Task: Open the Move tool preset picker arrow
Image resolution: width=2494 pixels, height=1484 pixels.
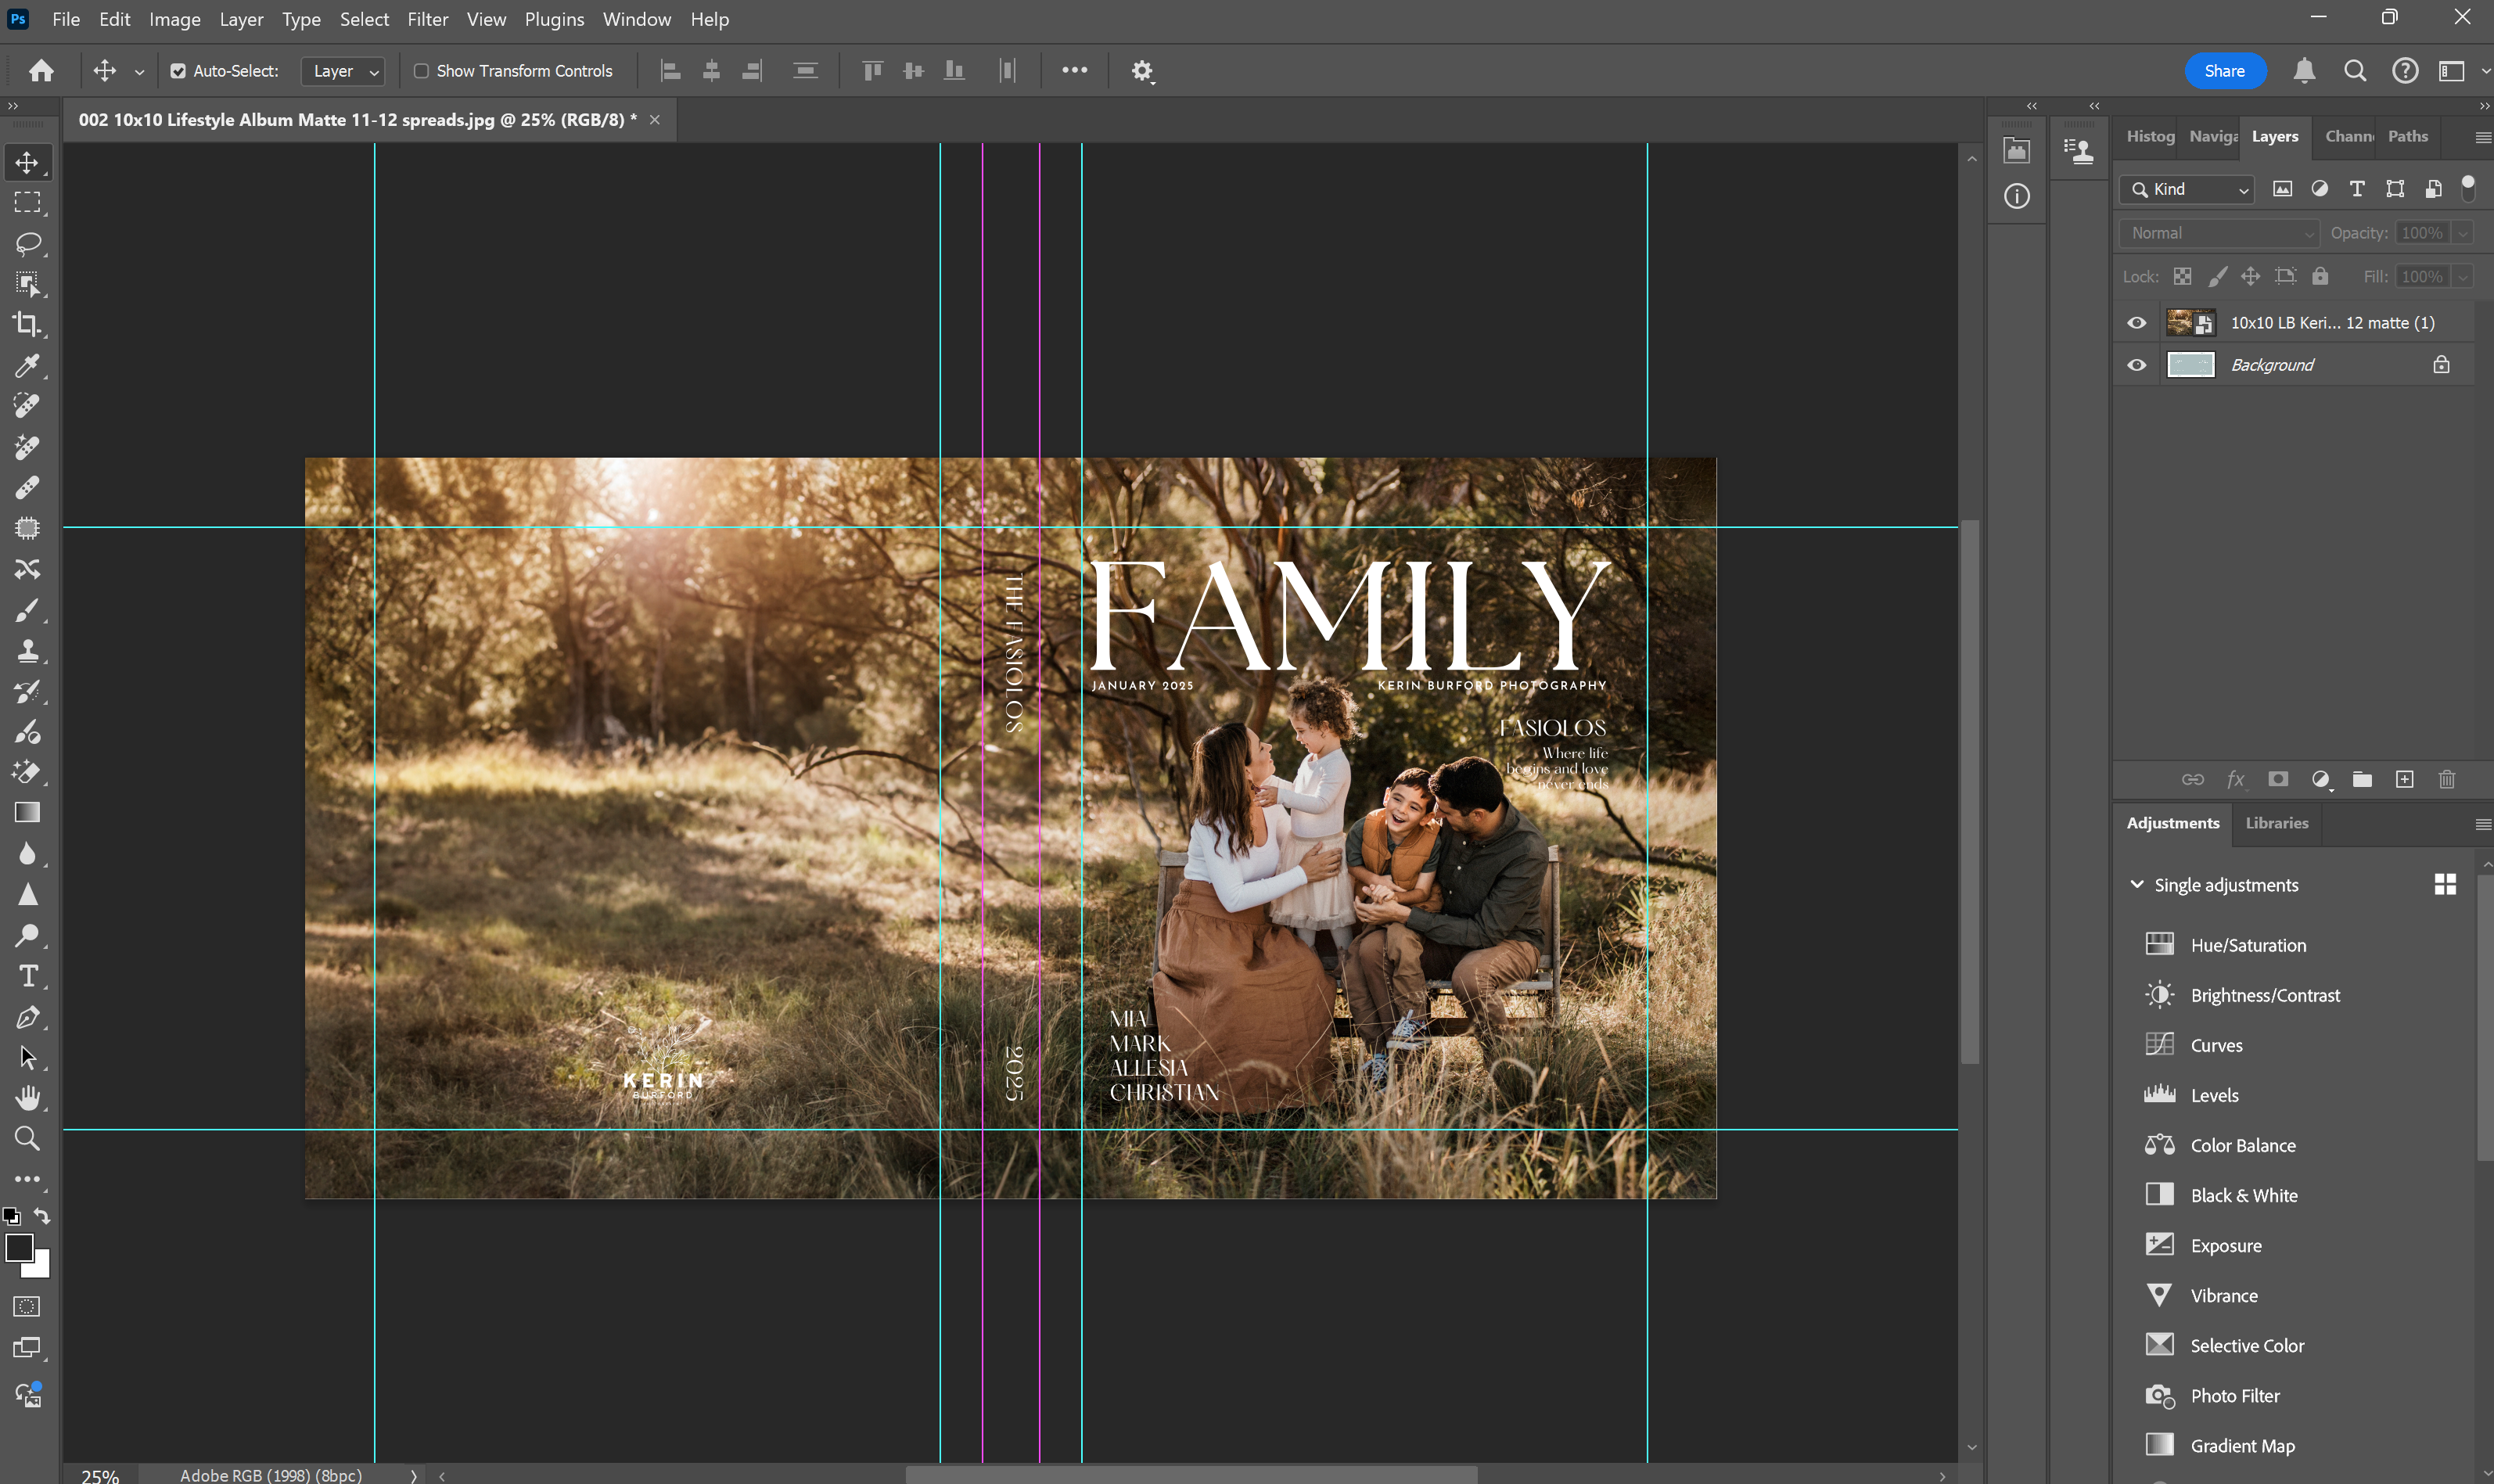Action: tap(139, 71)
